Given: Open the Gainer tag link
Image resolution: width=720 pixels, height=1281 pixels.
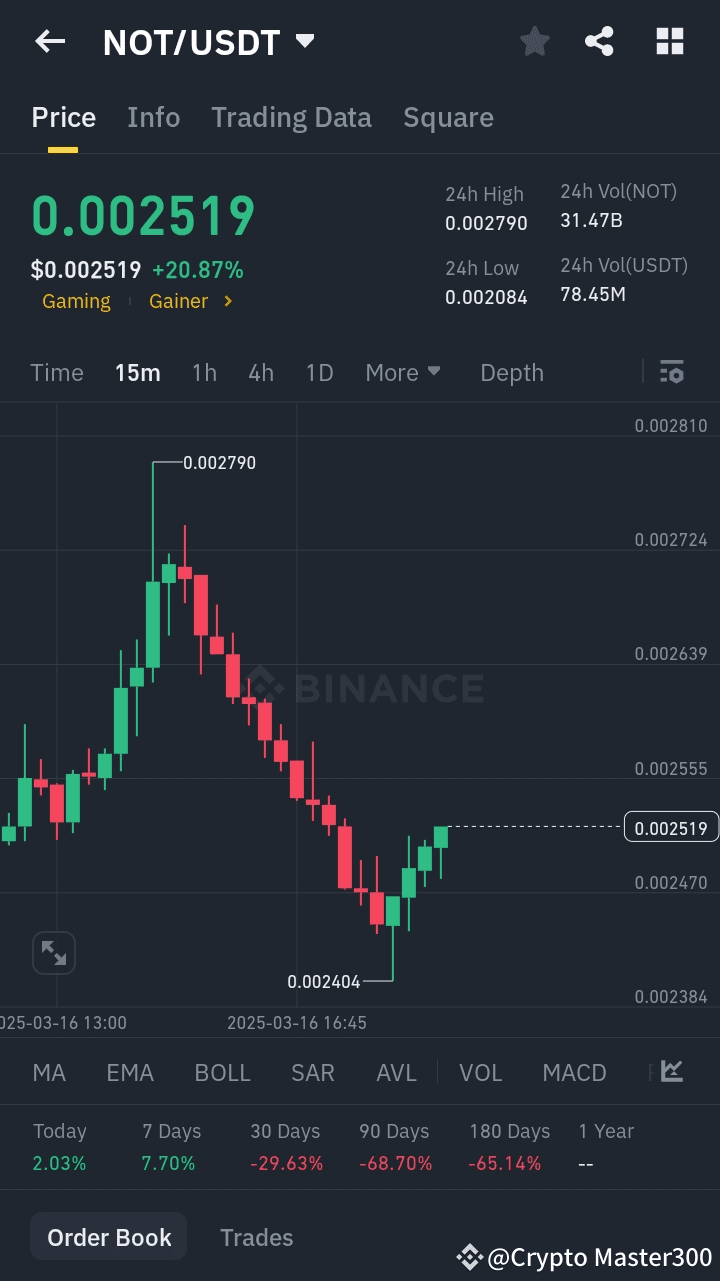Looking at the screenshot, I should click(179, 301).
